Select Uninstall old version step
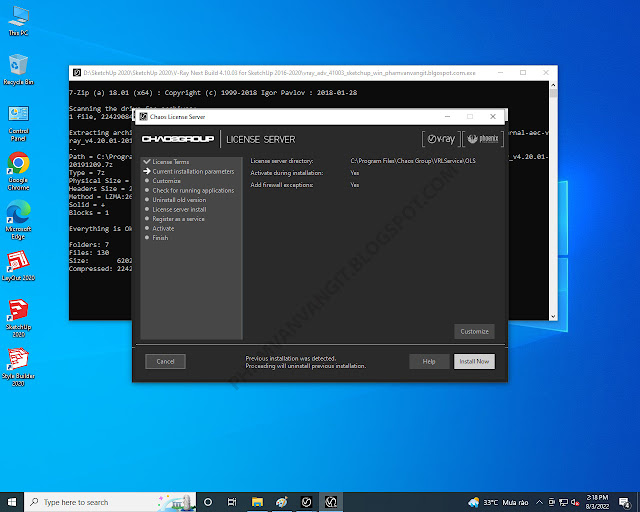The image size is (640, 512). (179, 200)
